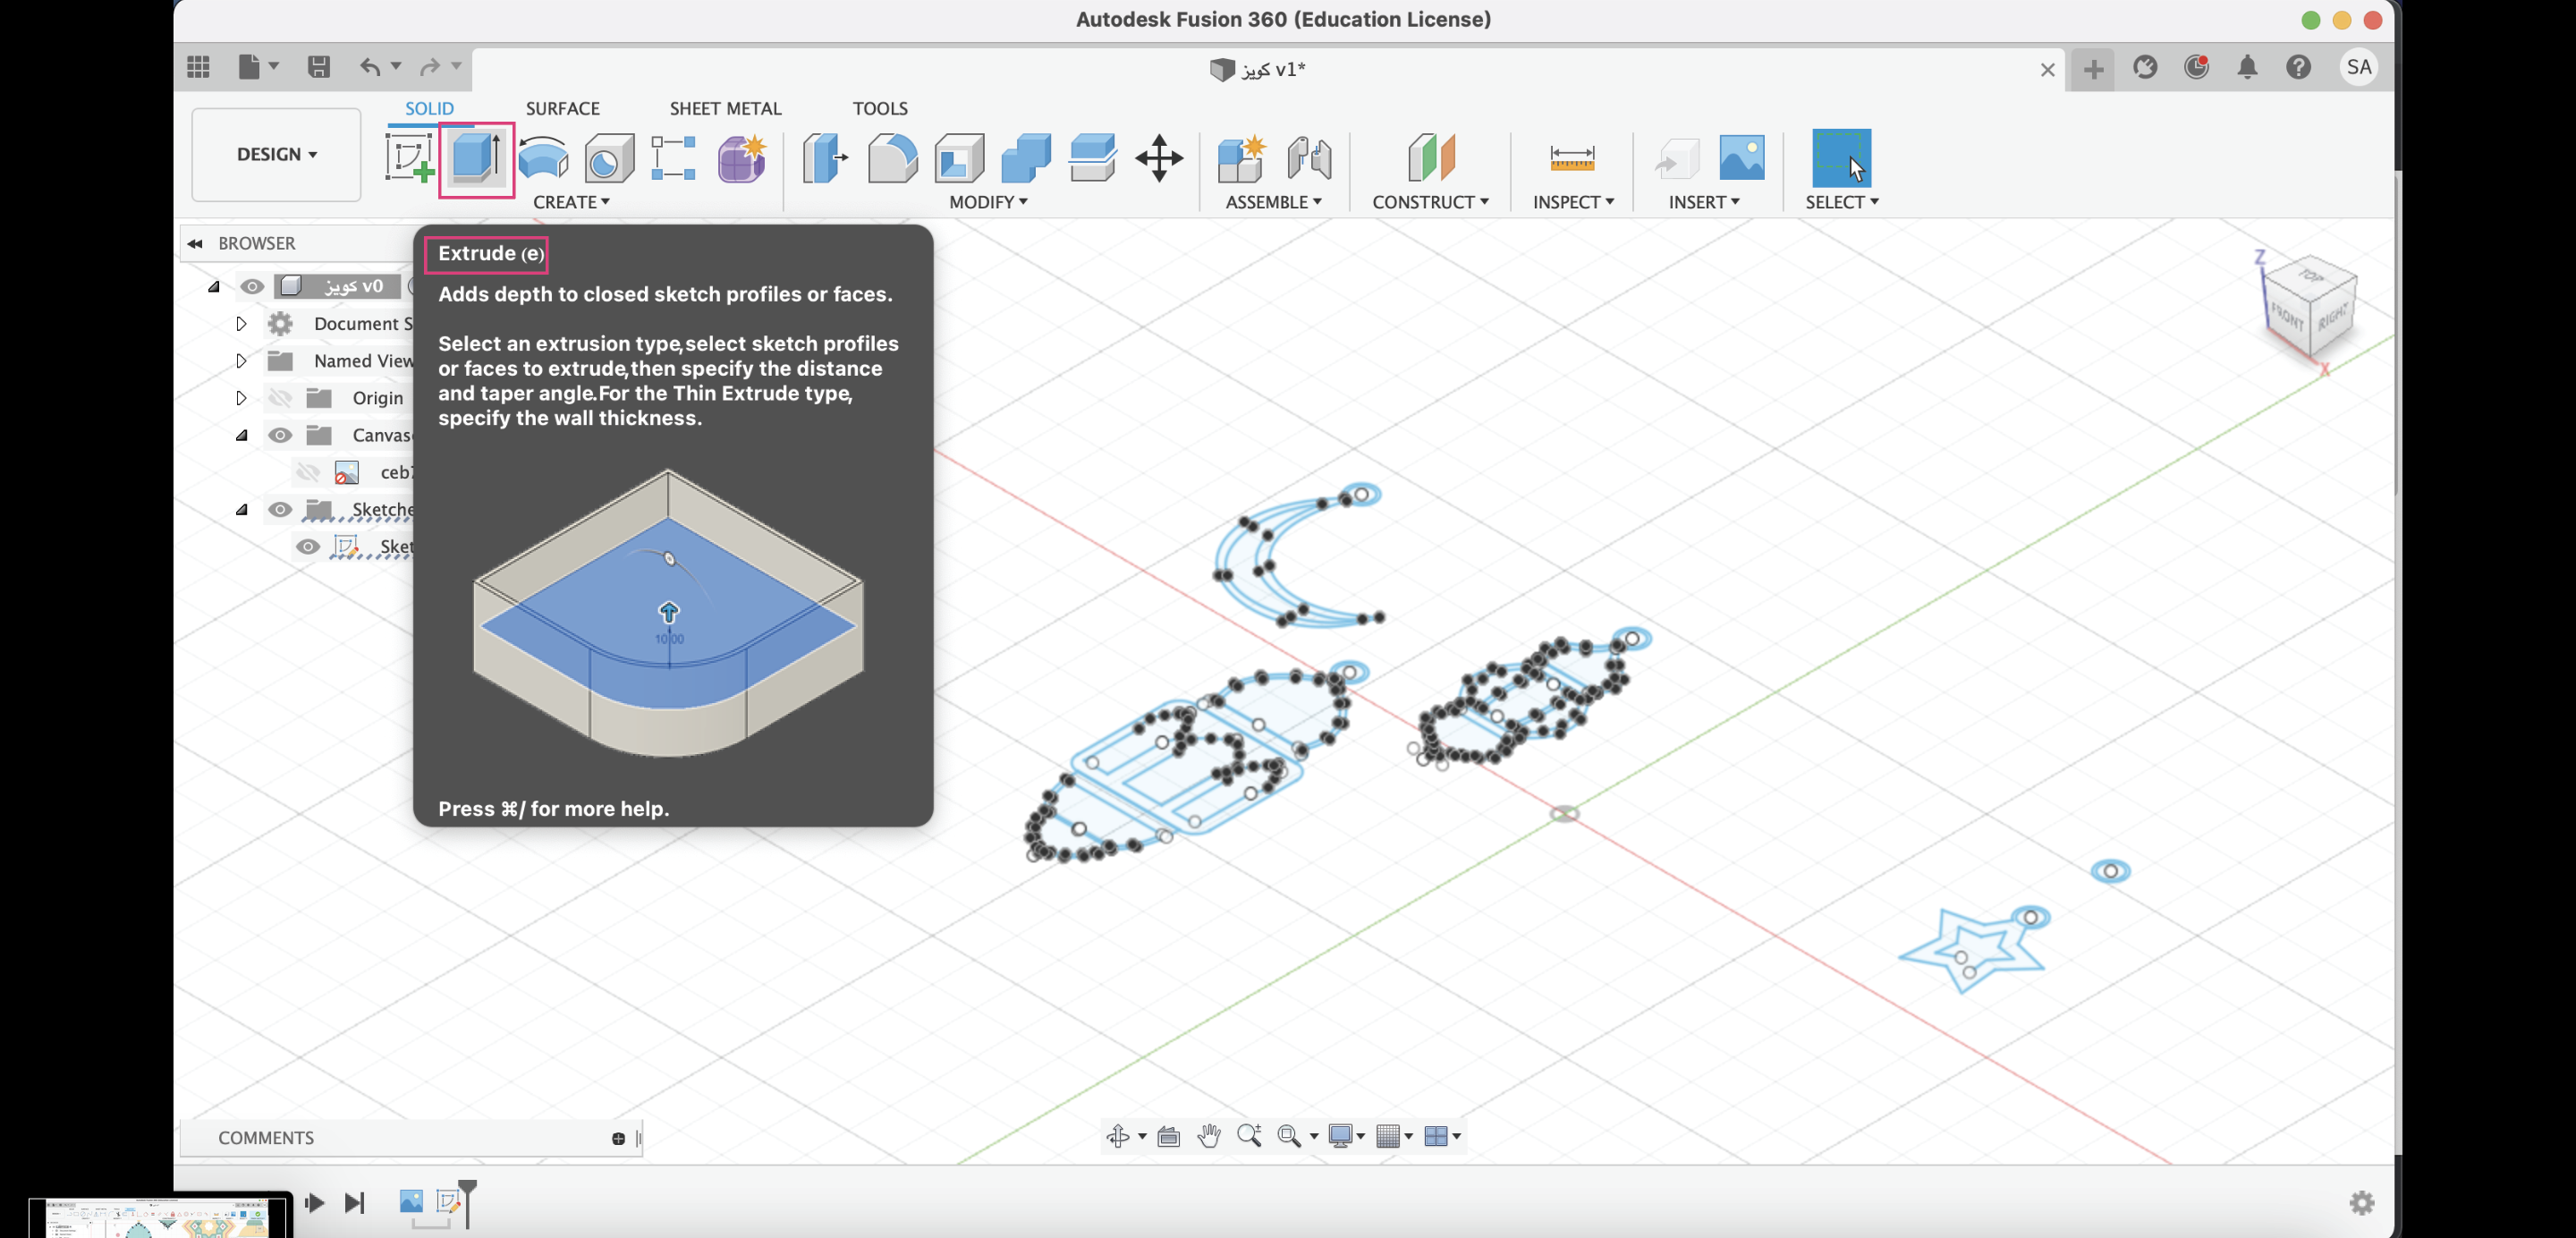Open the SELECT dropdown menu
Viewport: 2576px width, 1238px height.
1841,202
